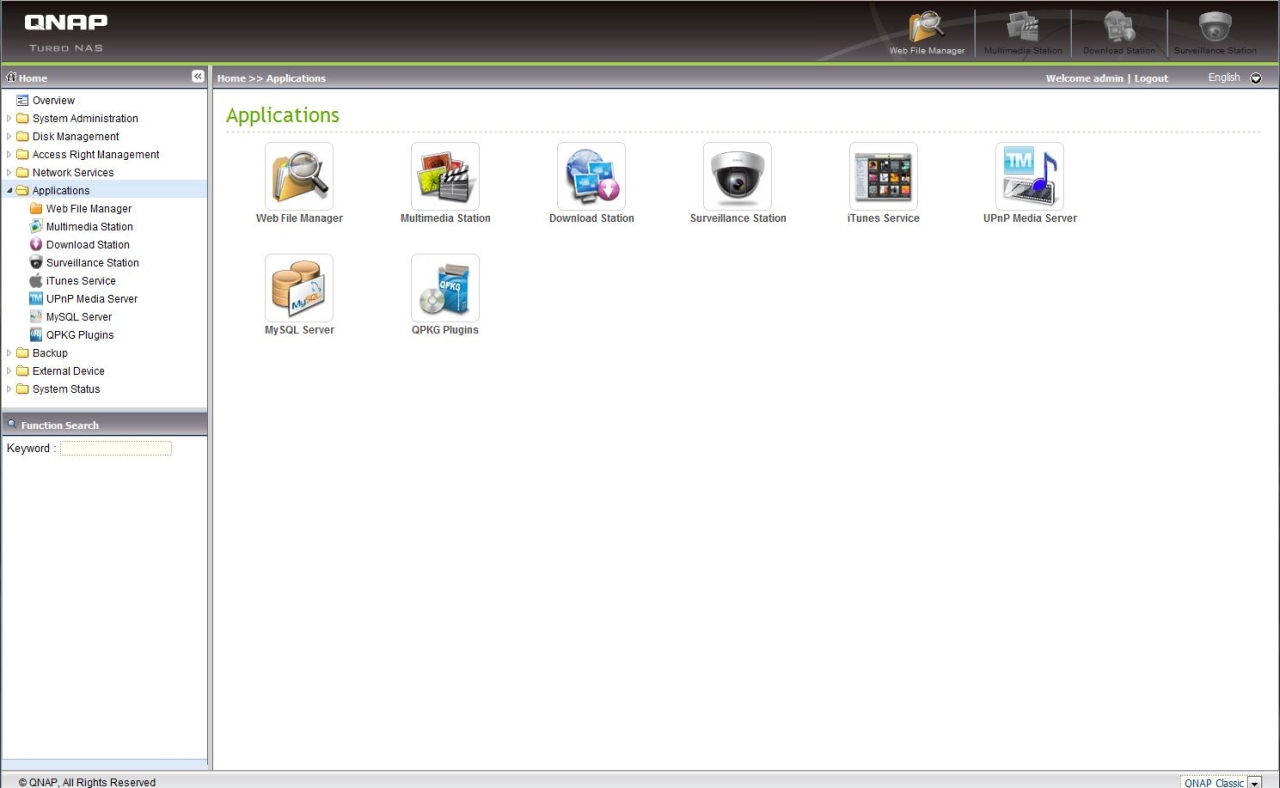The image size is (1280, 788).
Task: Open iTunes Service large icon
Action: click(x=883, y=176)
